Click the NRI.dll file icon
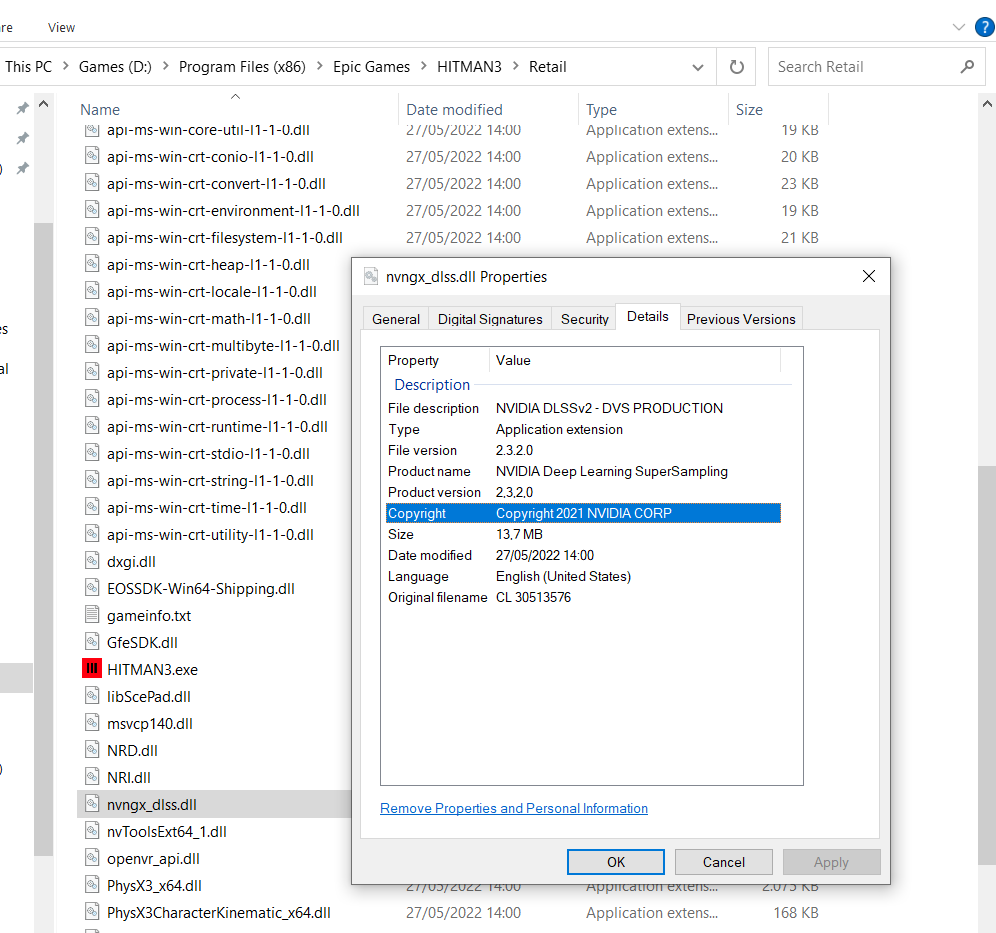Image resolution: width=996 pixels, height=933 pixels. click(92, 777)
